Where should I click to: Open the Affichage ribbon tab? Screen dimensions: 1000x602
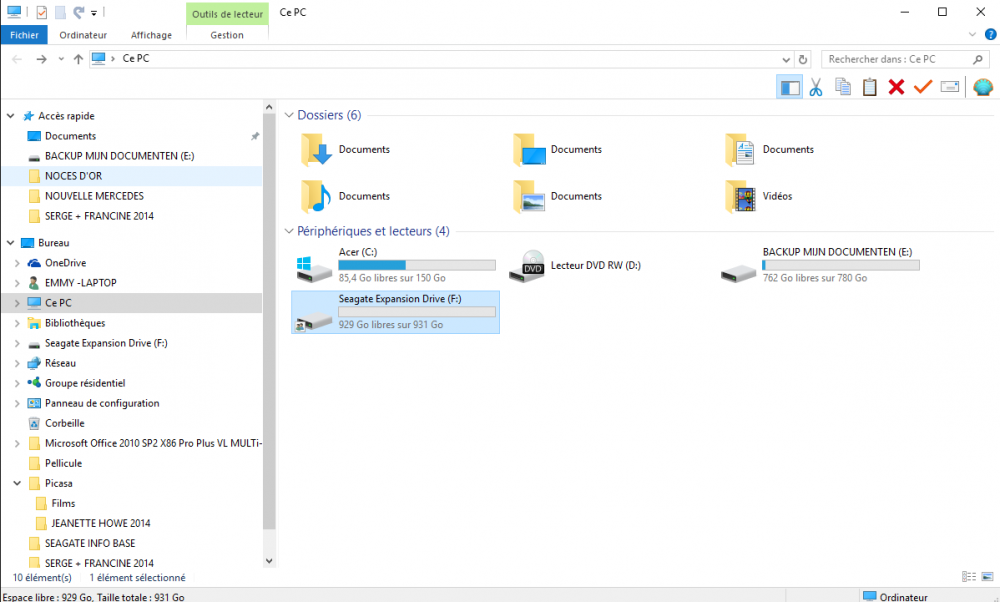[151, 35]
